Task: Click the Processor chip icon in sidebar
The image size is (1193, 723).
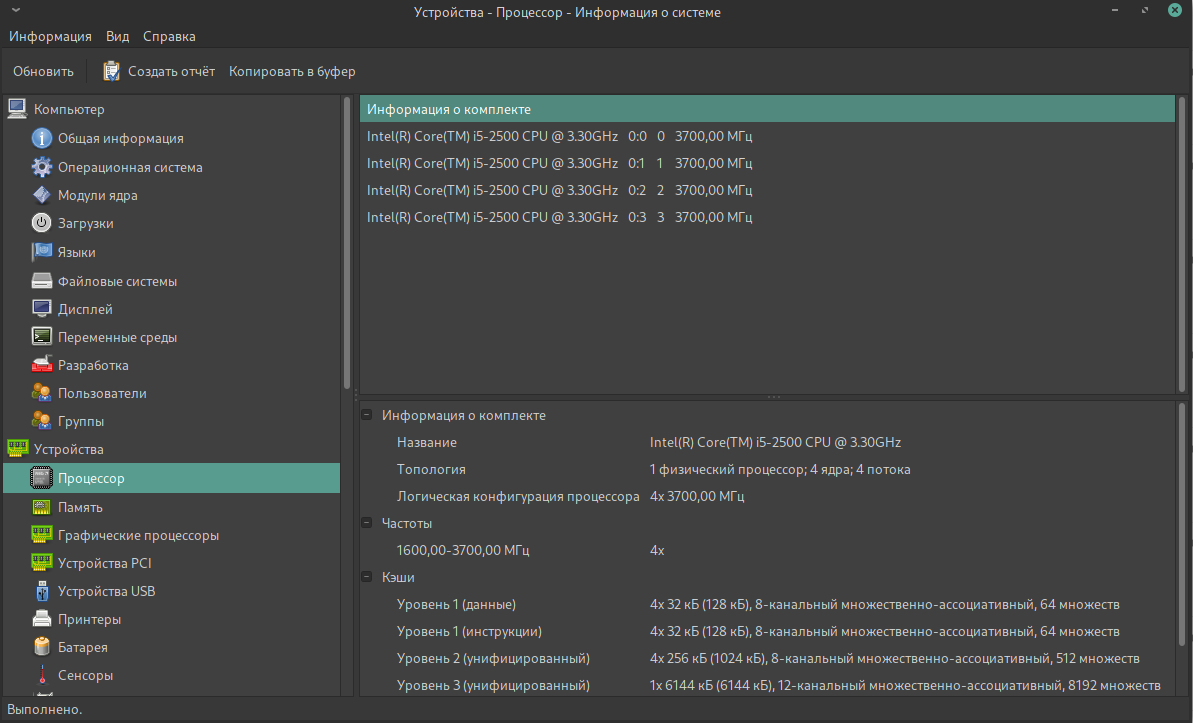Action: pos(42,478)
